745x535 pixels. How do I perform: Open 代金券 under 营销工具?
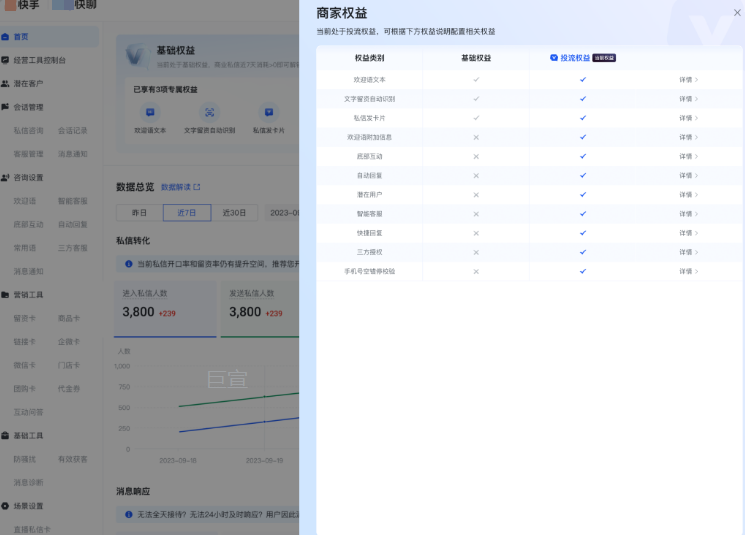pyautogui.click(x=69, y=389)
